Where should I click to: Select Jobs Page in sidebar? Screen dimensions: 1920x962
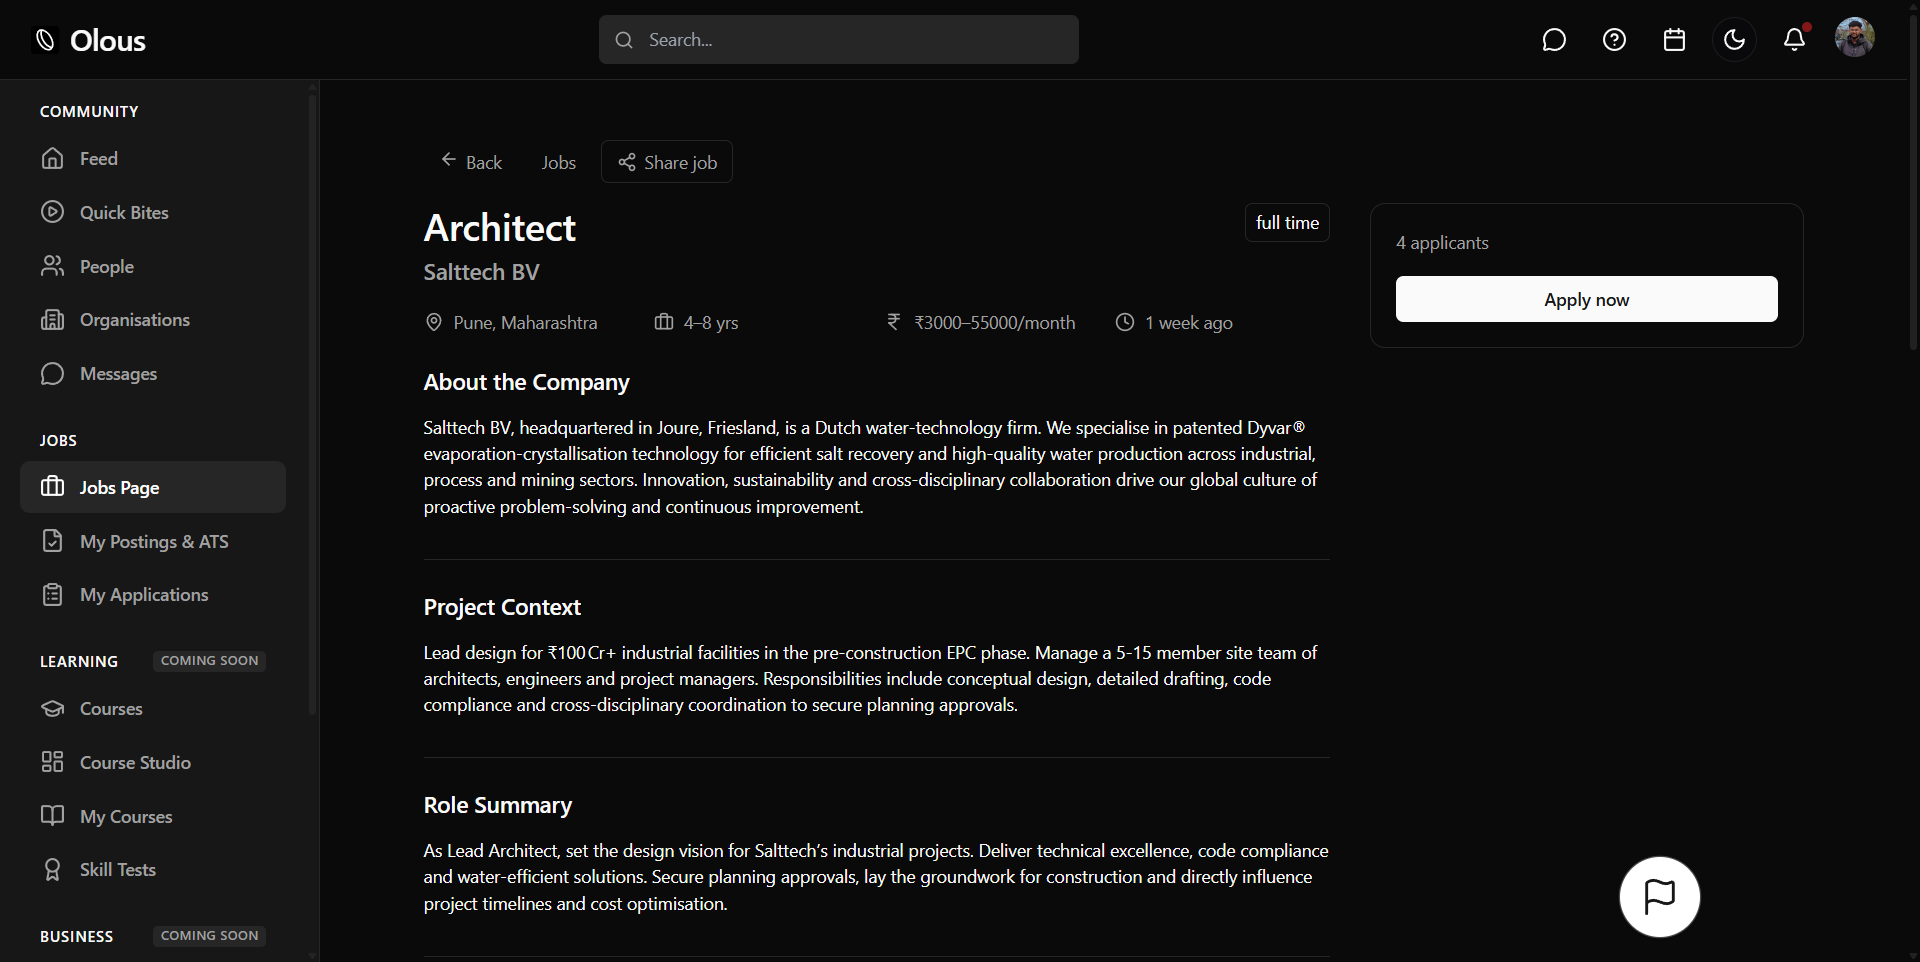153,487
